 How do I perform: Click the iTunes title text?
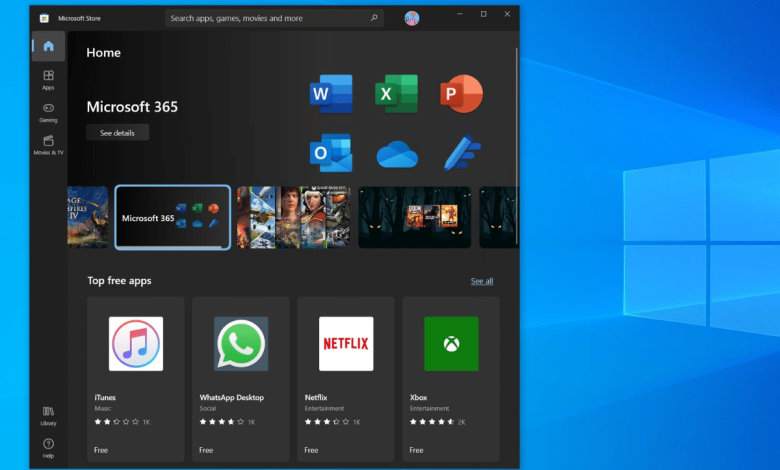(105, 397)
